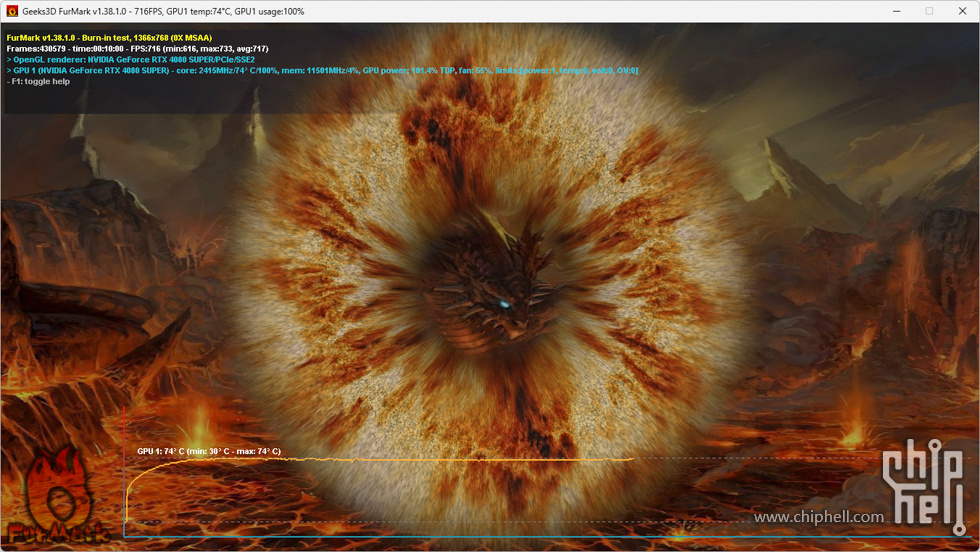Viewport: 980px width, 552px height.
Task: Click the 'F1: toggle help' hint
Action: (38, 81)
